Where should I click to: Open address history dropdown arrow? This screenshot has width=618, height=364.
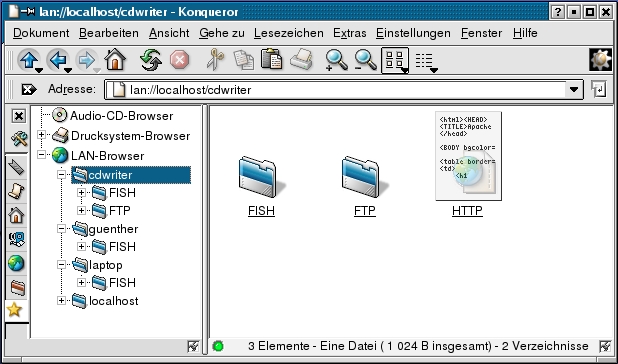(573, 90)
